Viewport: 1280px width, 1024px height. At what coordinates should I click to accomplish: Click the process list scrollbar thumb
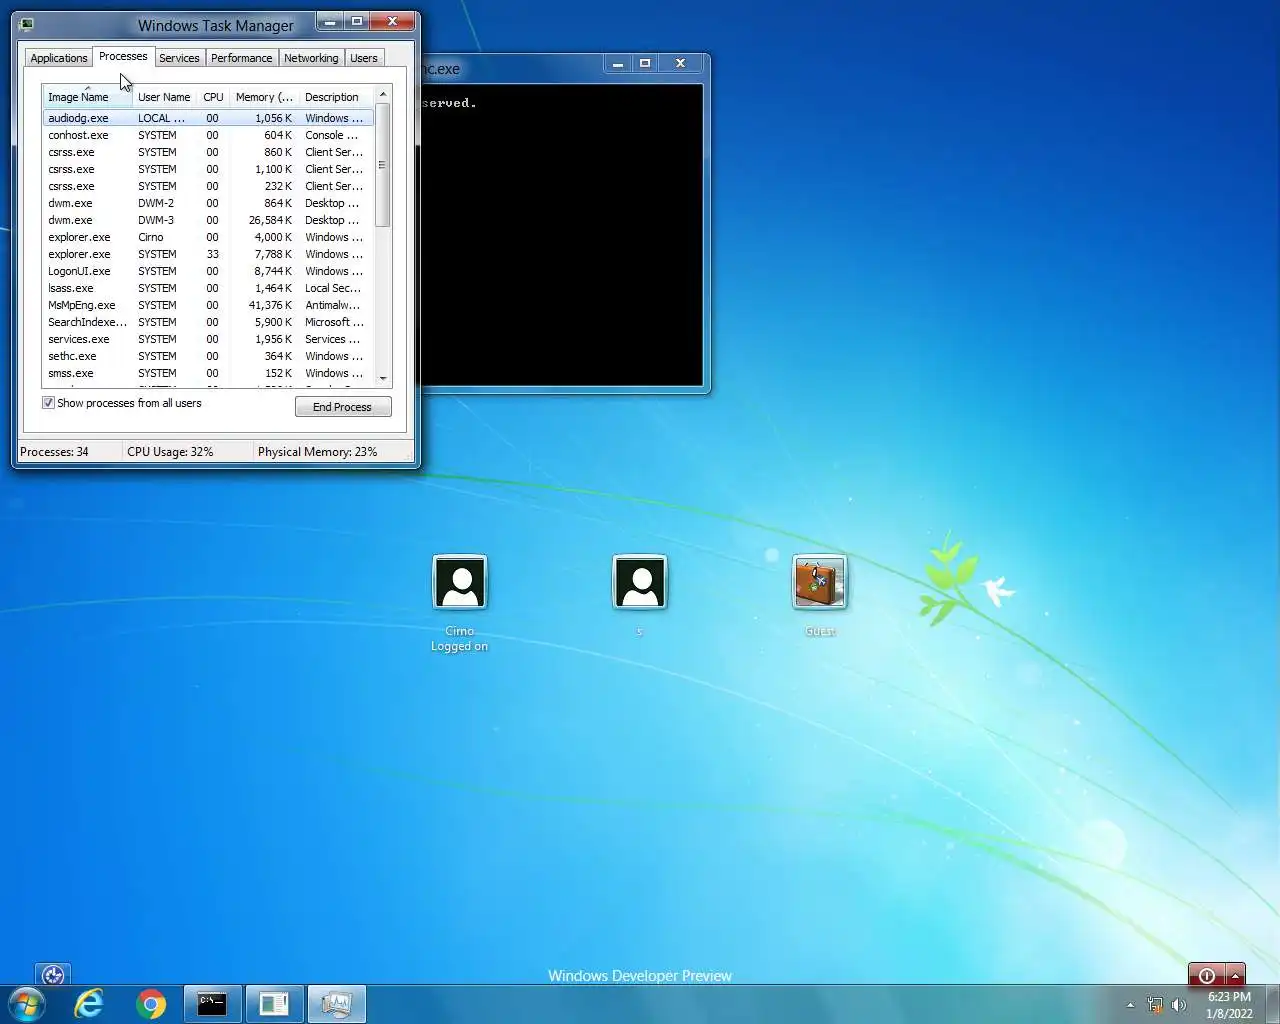click(x=383, y=165)
